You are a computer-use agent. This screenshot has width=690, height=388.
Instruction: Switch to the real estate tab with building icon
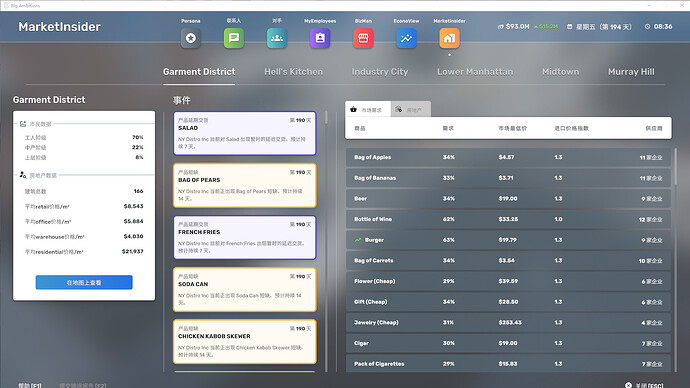pos(410,110)
